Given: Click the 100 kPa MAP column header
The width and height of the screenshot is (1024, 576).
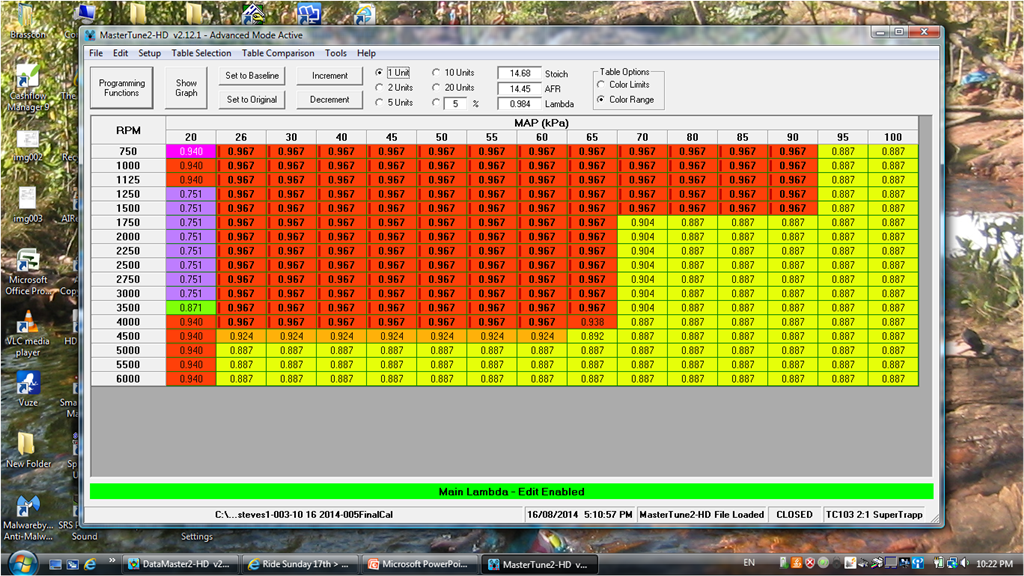Looking at the screenshot, I should (893, 137).
